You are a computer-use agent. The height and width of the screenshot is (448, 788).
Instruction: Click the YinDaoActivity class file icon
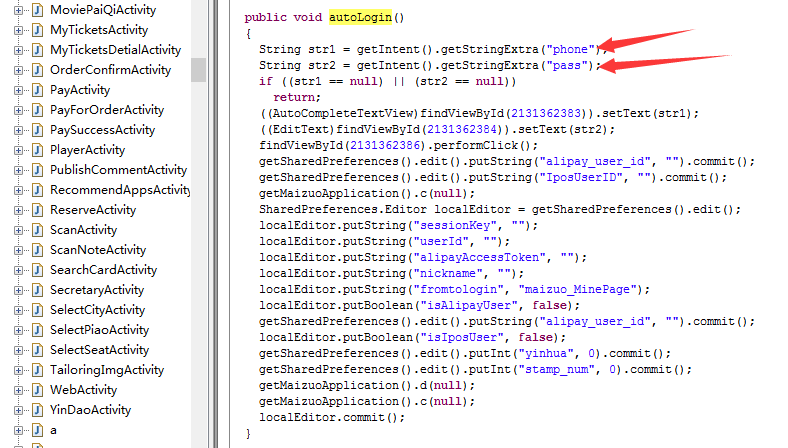pos(38,410)
